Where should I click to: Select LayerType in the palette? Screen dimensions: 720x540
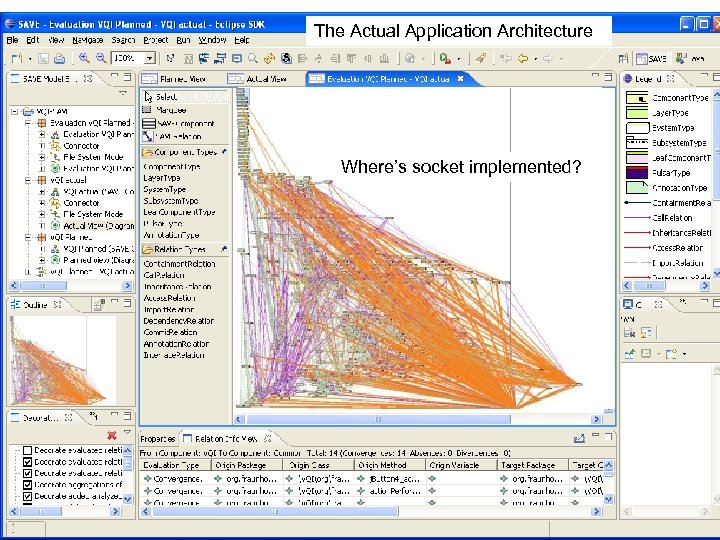pos(162,178)
